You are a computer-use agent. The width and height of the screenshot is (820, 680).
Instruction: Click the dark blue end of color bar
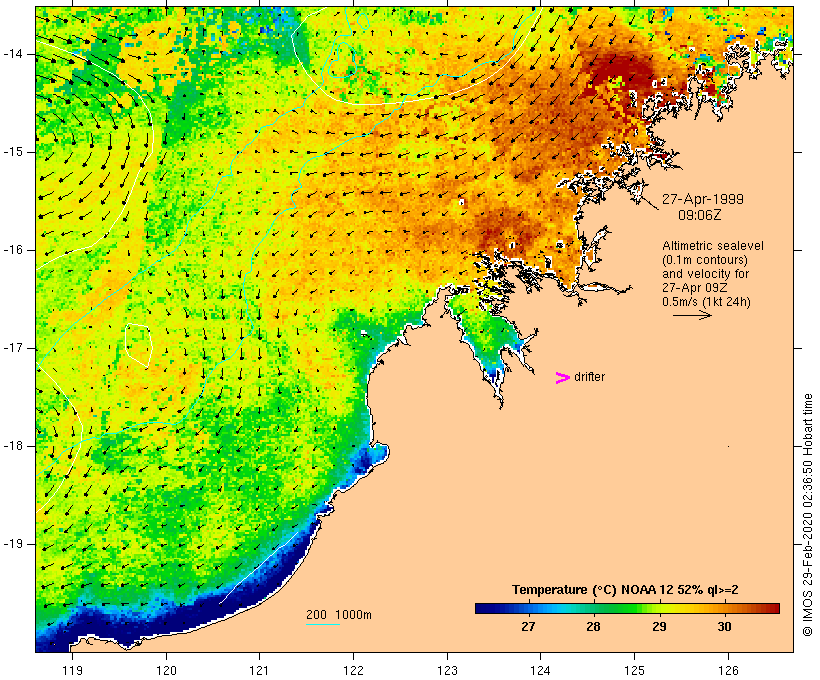coord(484,608)
